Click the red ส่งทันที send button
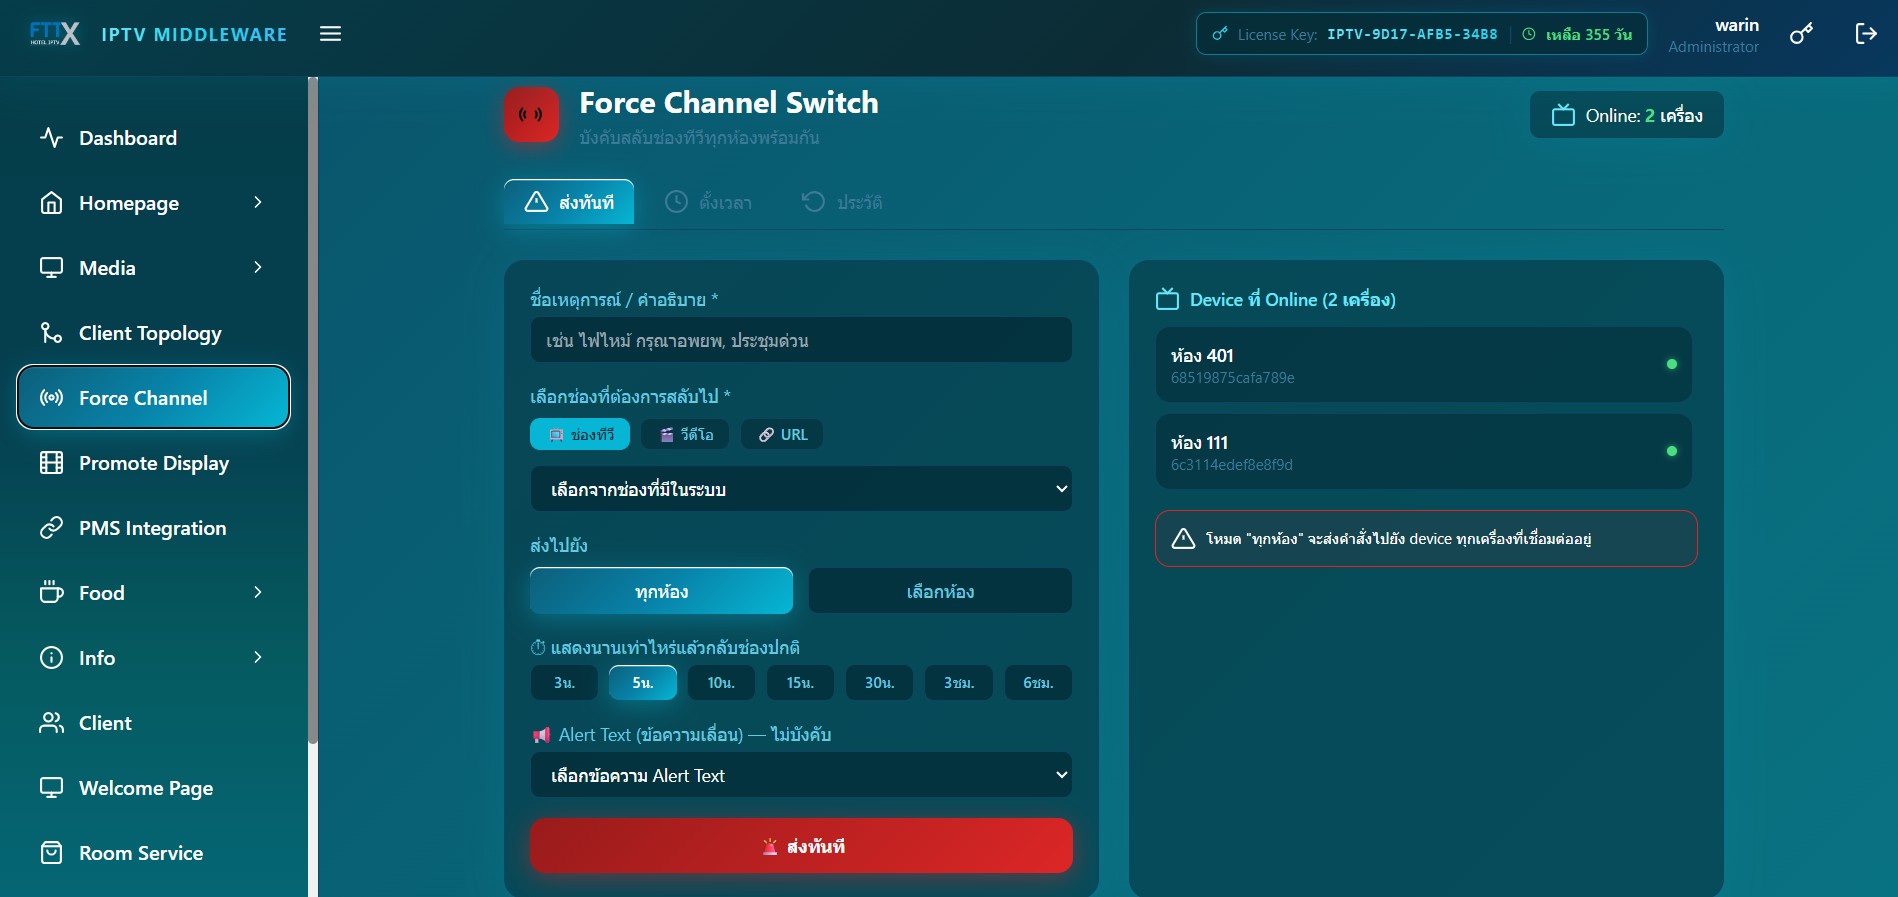This screenshot has height=897, width=1898. [x=801, y=846]
